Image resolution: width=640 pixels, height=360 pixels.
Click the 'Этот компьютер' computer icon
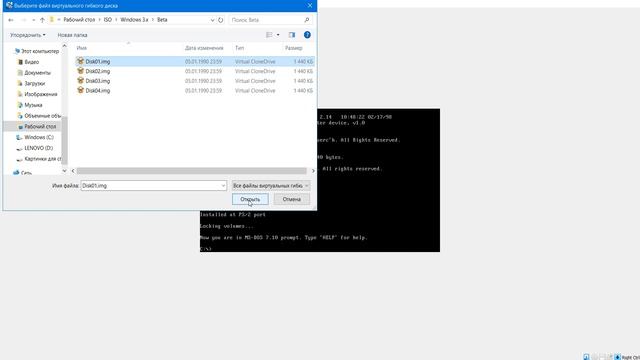click(x=17, y=51)
